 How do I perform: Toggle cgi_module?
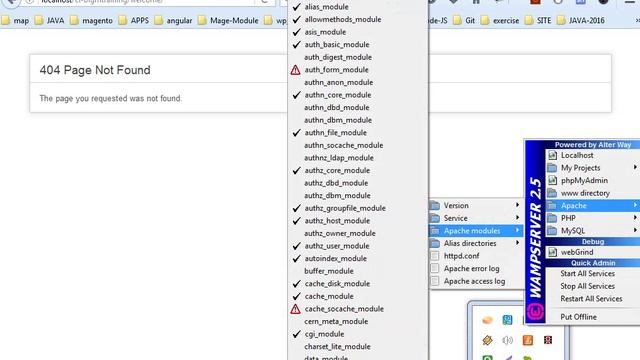pyautogui.click(x=324, y=334)
